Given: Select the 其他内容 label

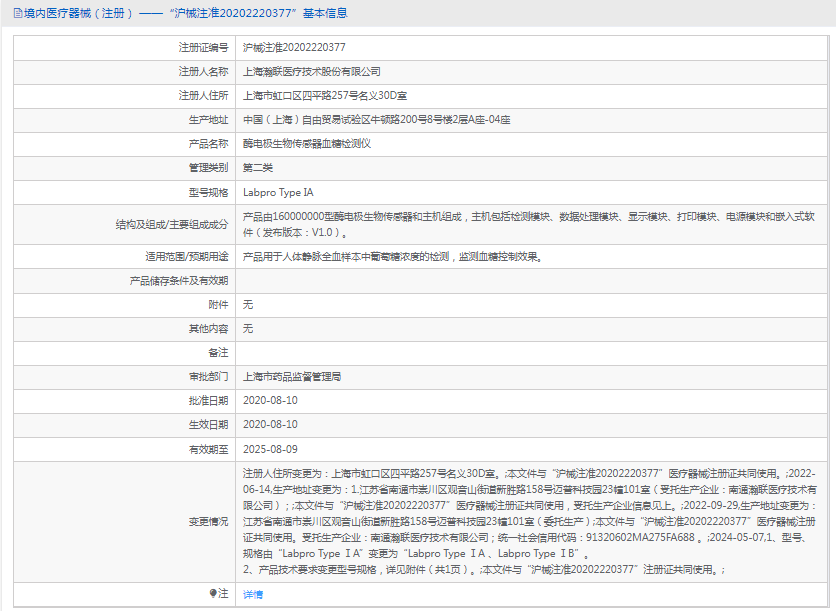Looking at the screenshot, I should click(208, 328).
